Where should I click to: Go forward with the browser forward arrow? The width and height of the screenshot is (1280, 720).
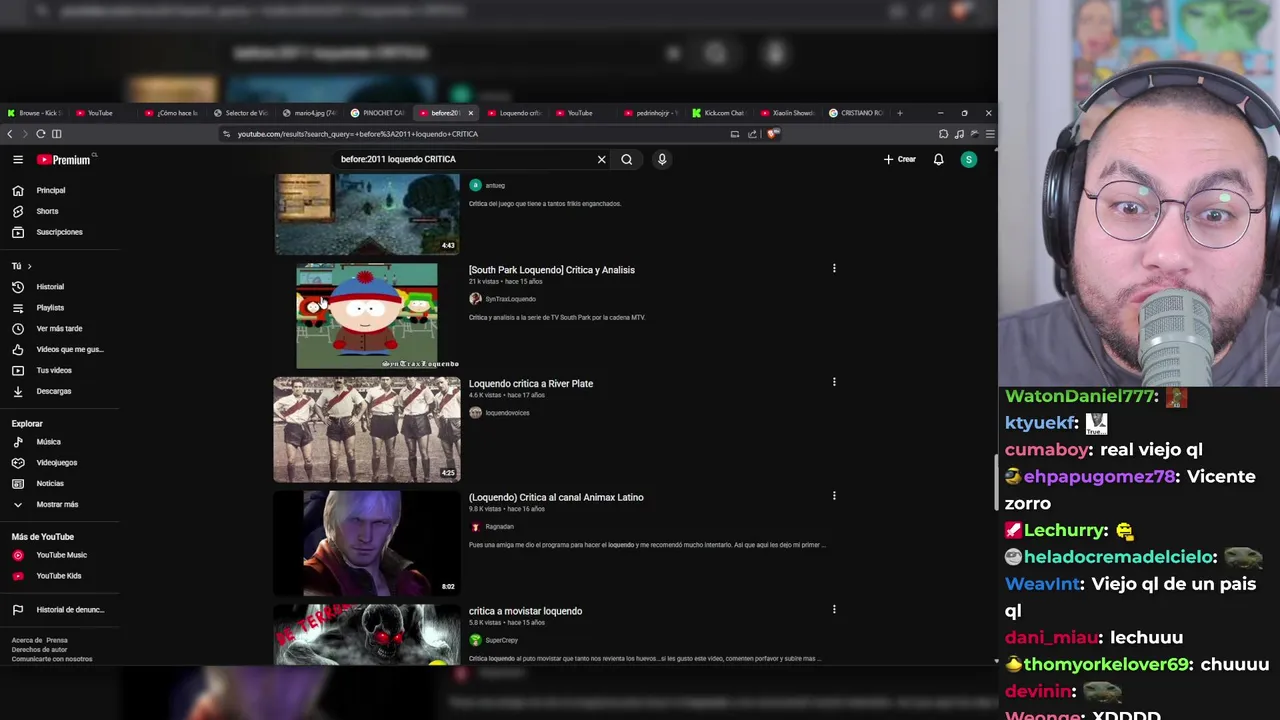coord(25,134)
